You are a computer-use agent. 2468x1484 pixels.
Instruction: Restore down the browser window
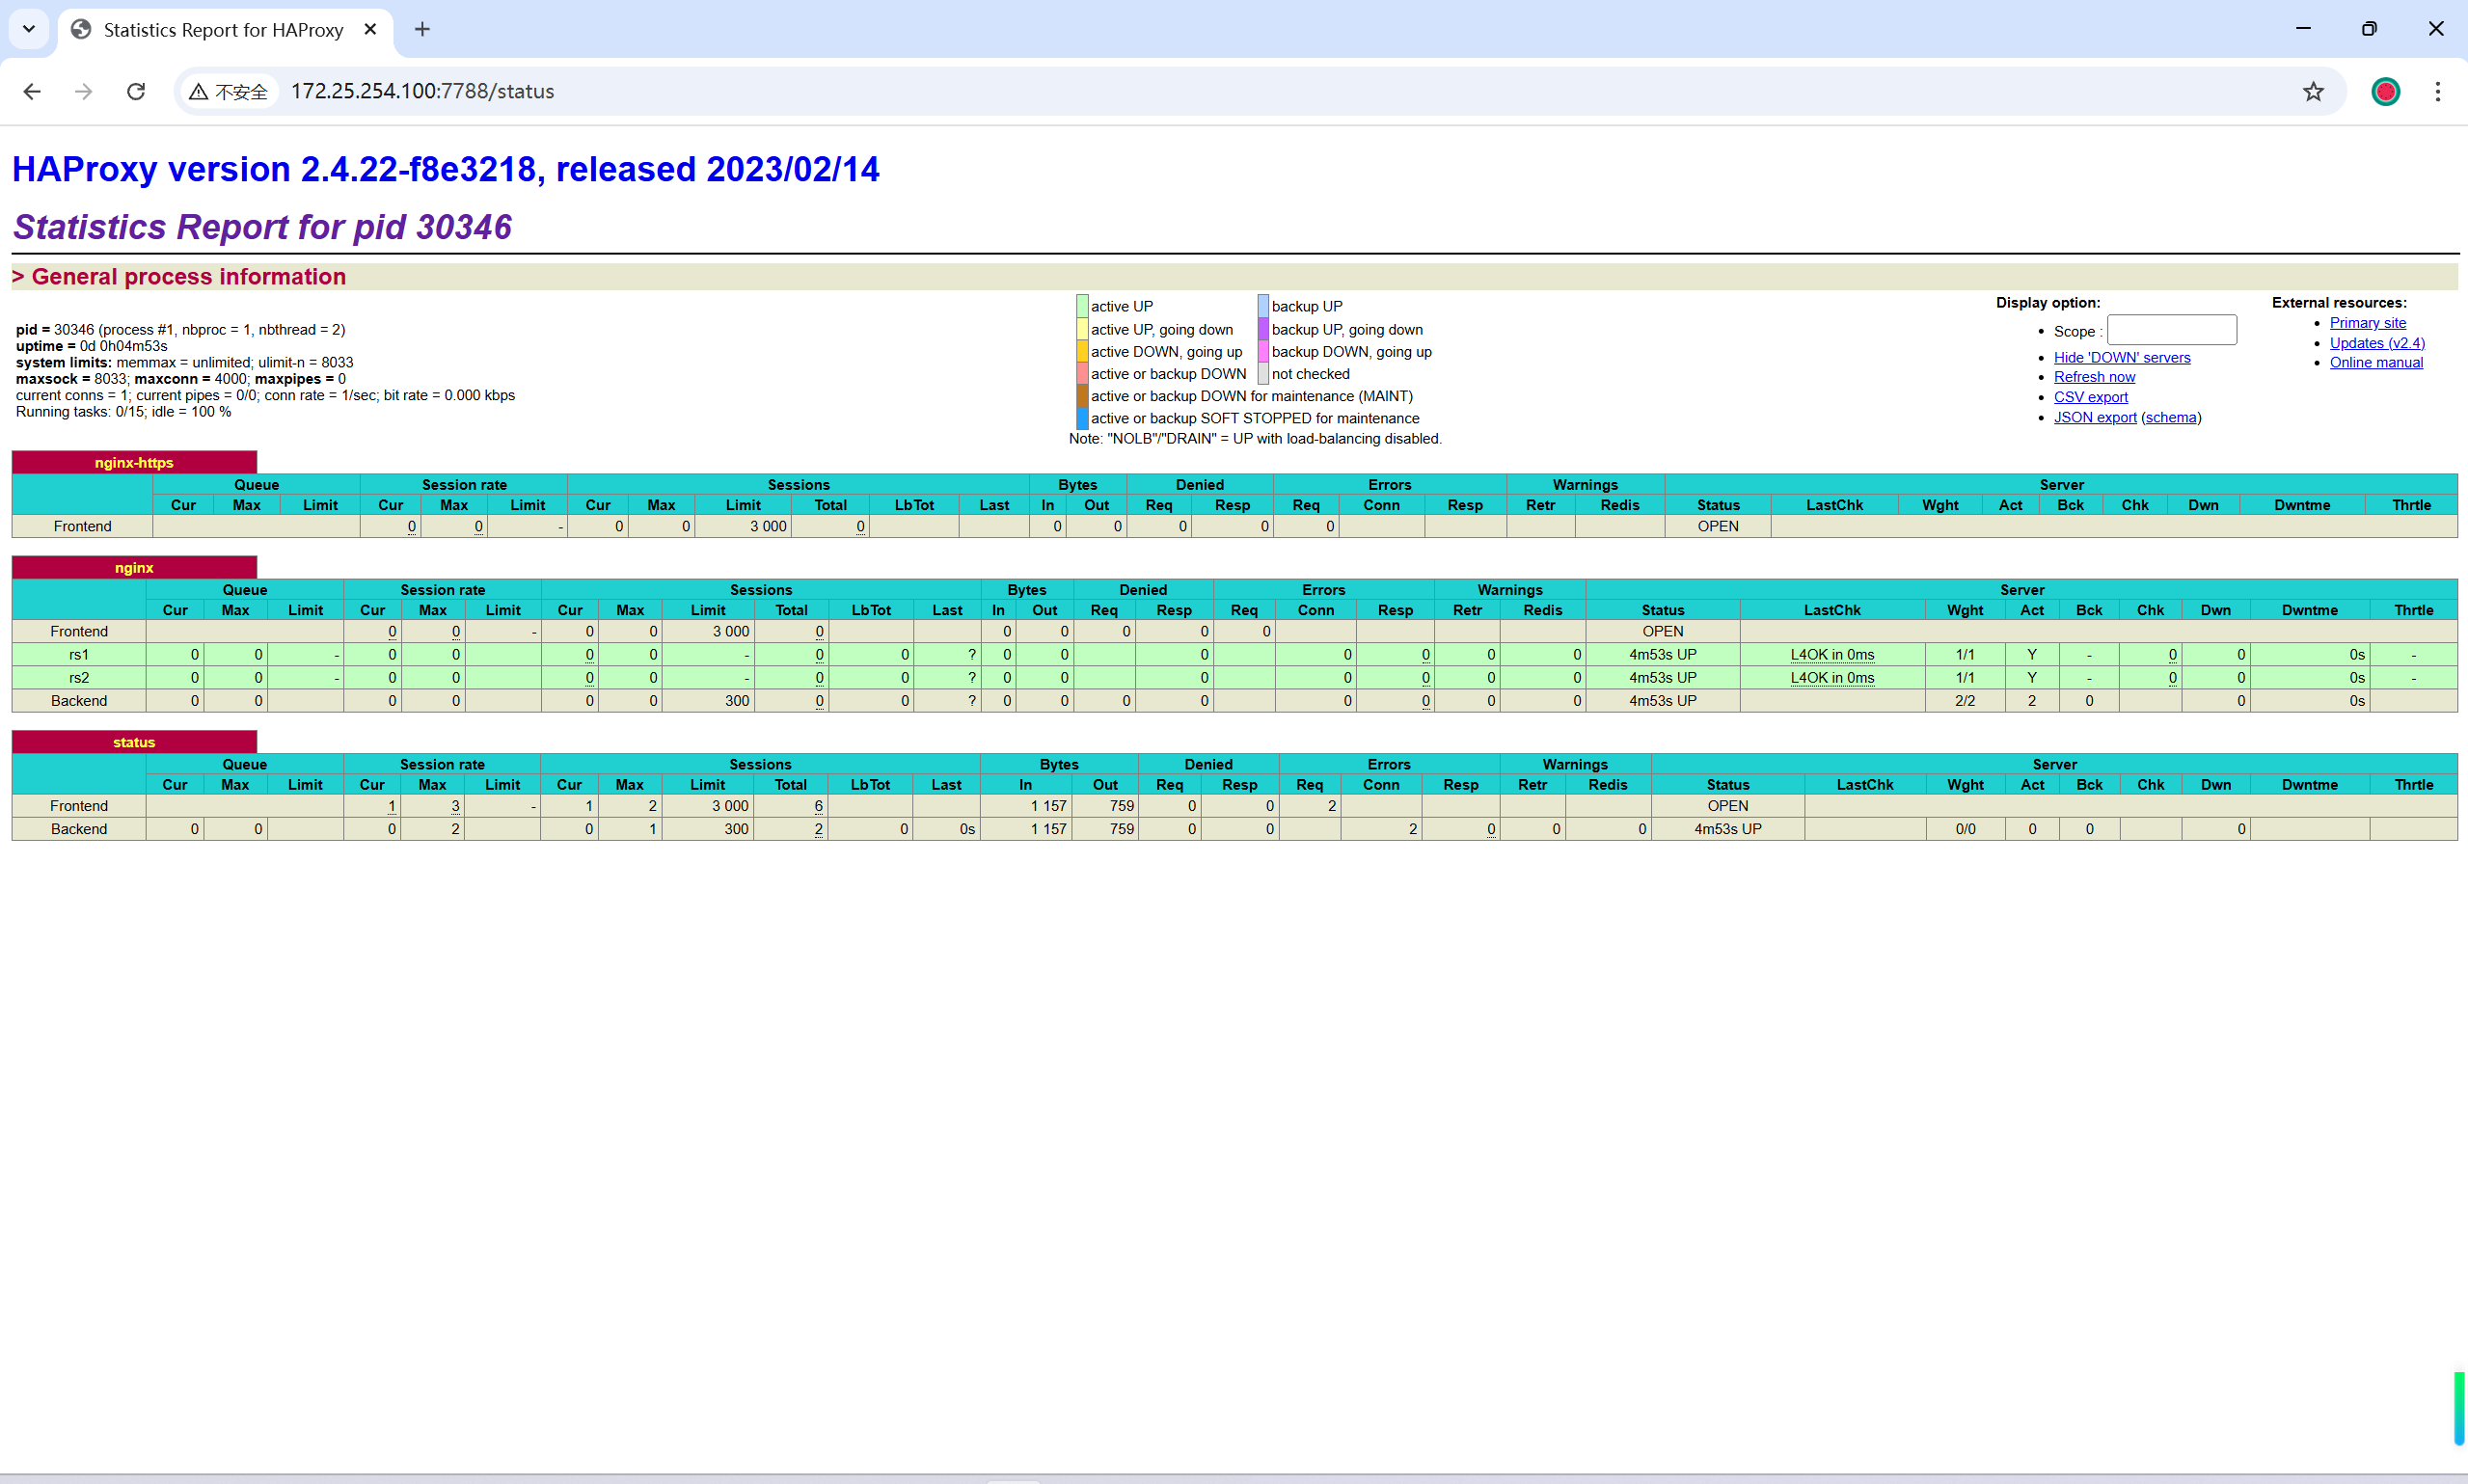[2369, 29]
